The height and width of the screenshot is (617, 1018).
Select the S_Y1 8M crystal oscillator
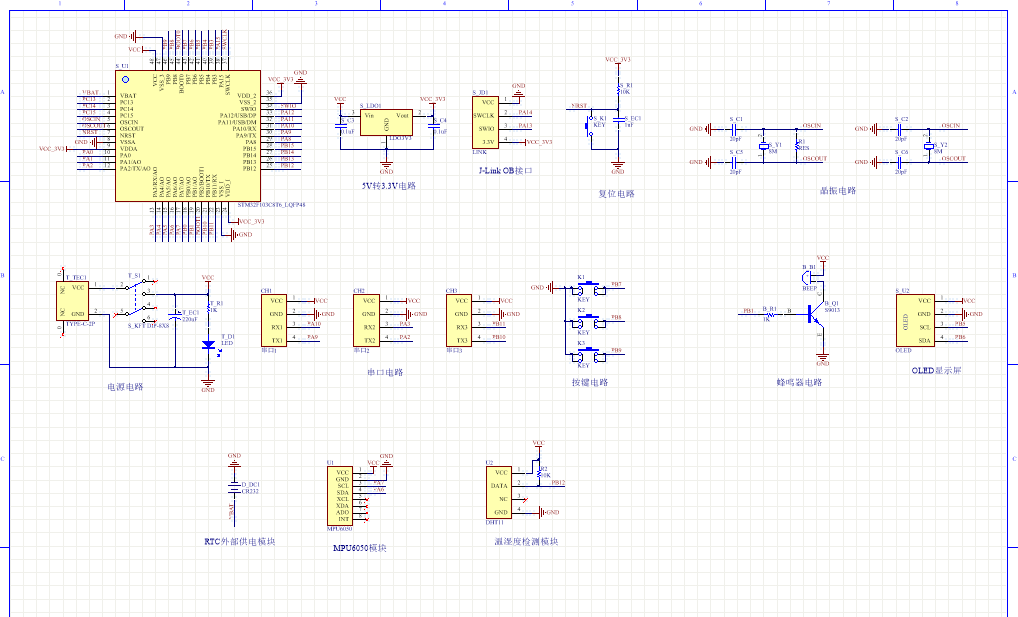(x=762, y=145)
